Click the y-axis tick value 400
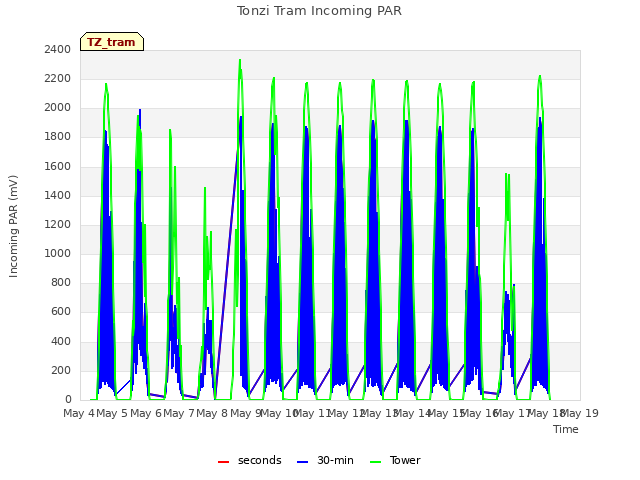This screenshot has height=480, width=640. pyautogui.click(x=61, y=342)
